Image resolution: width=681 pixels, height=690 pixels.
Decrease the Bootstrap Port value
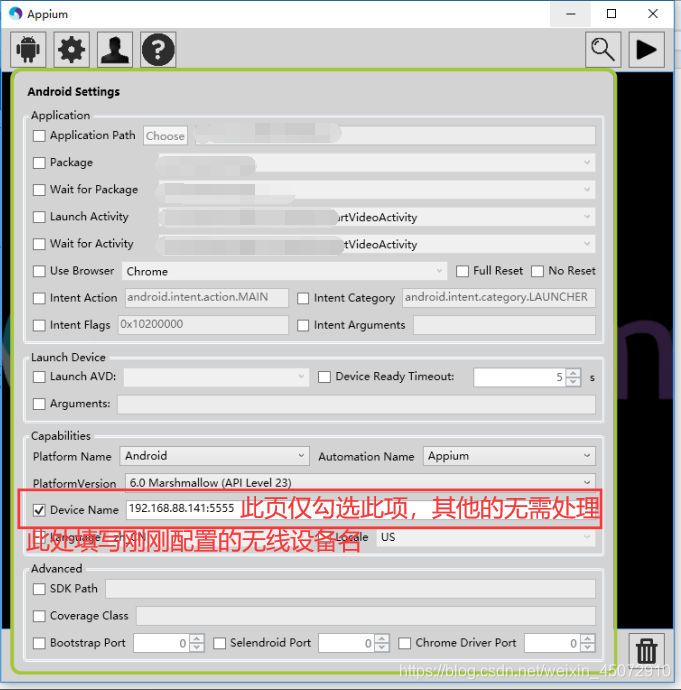point(197,648)
